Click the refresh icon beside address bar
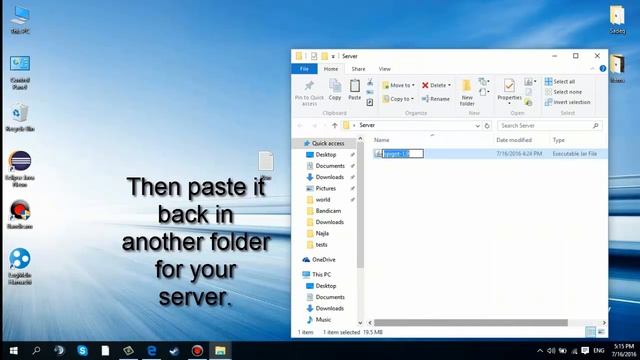 (487, 126)
